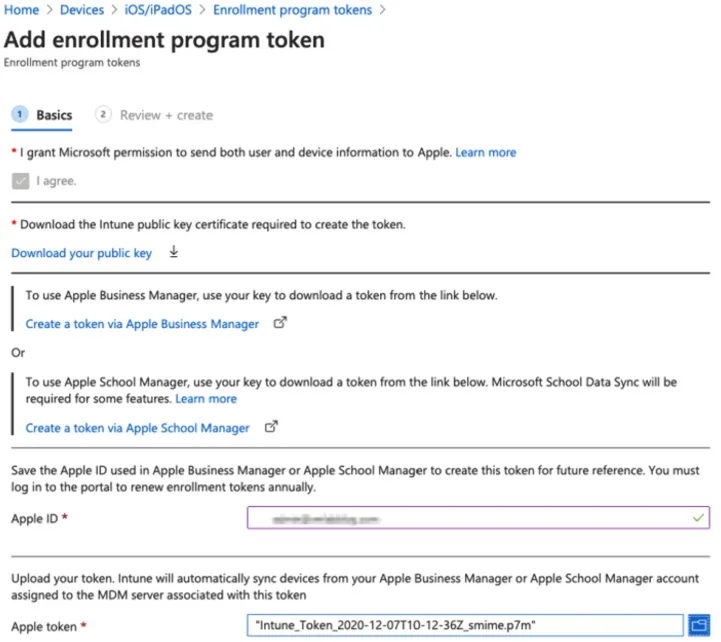
Task: Focus the Apple ID input field
Action: (478, 518)
